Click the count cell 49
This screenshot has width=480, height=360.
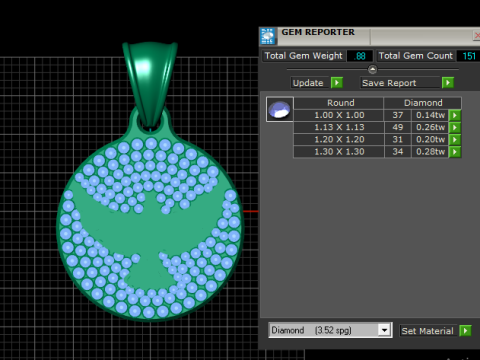398,127
